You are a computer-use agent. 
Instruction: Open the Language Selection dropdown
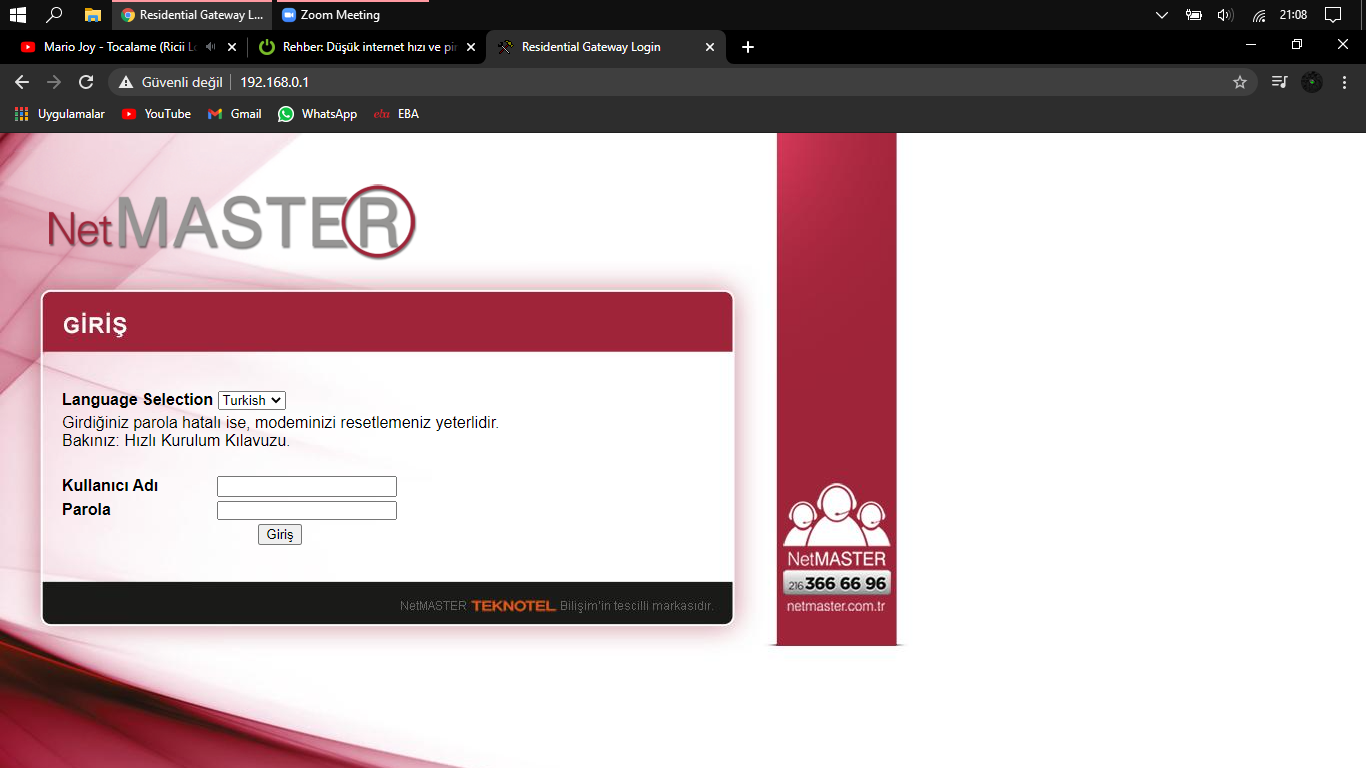coord(252,400)
